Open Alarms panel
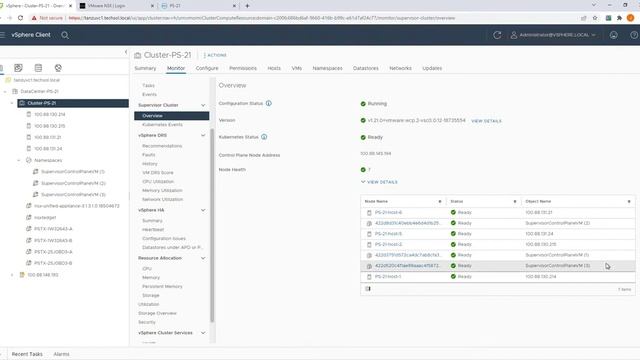This screenshot has width=640, height=360. click(x=61, y=354)
